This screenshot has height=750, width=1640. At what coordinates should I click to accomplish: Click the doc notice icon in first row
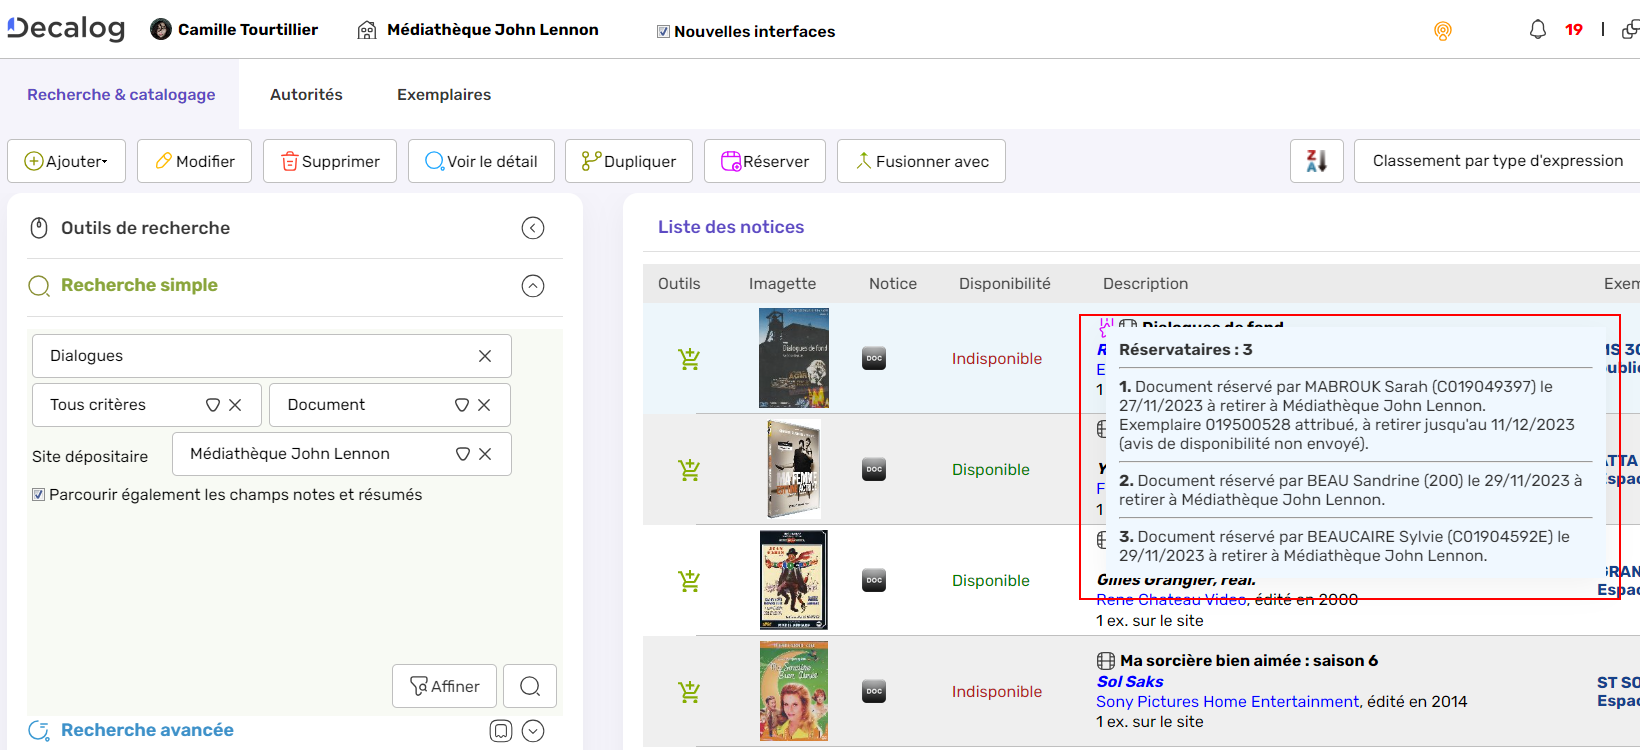pyautogui.click(x=874, y=359)
